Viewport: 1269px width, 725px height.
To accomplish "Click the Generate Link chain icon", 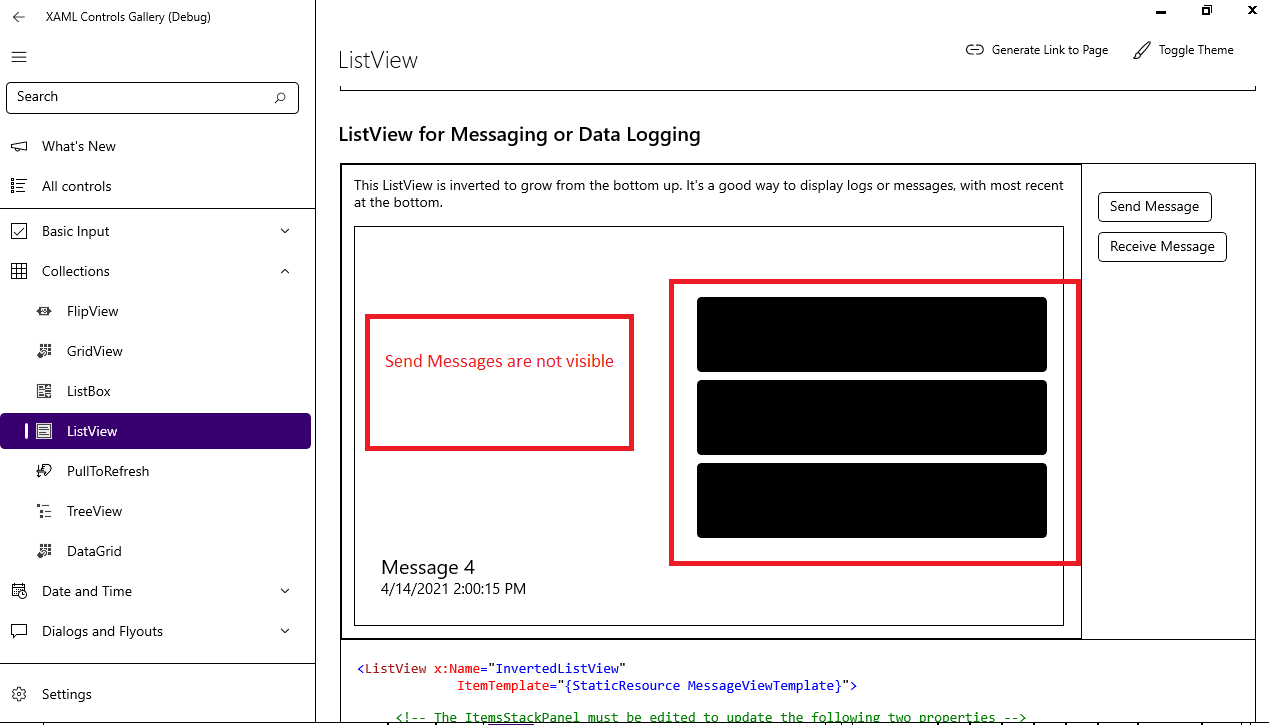I will pos(975,50).
